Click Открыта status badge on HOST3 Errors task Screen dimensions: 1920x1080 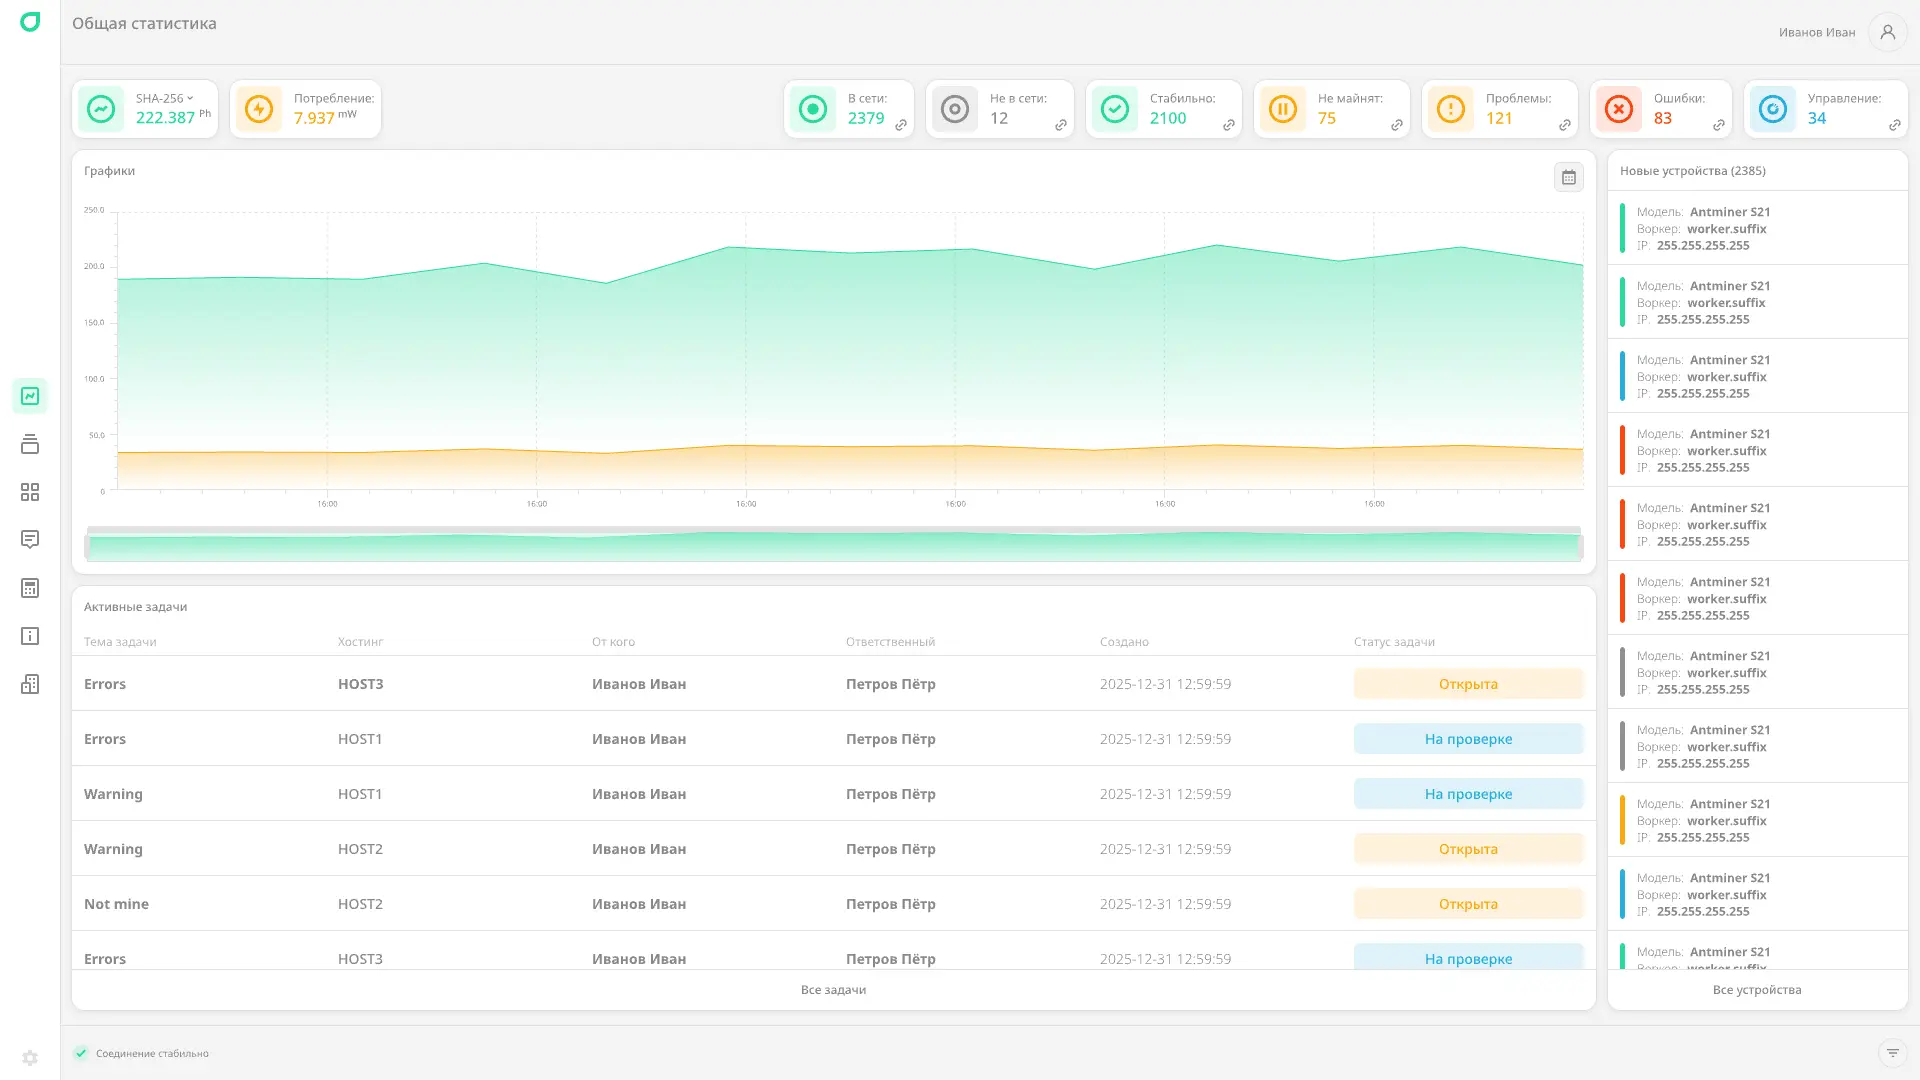click(x=1468, y=683)
